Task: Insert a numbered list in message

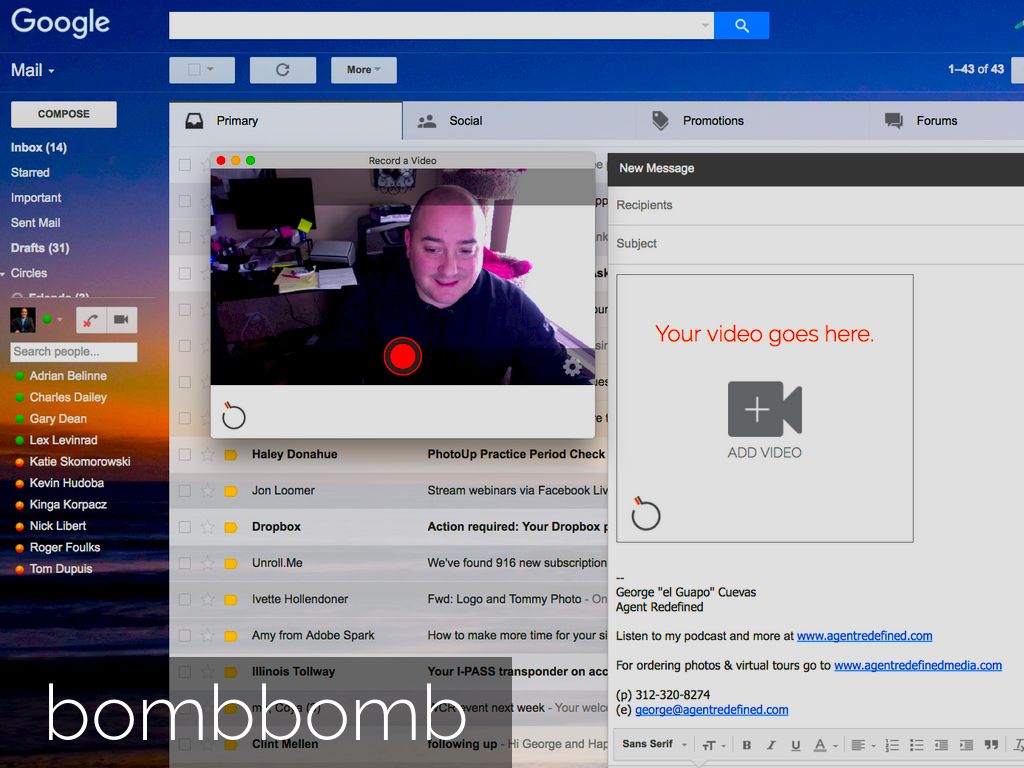Action: (892, 745)
